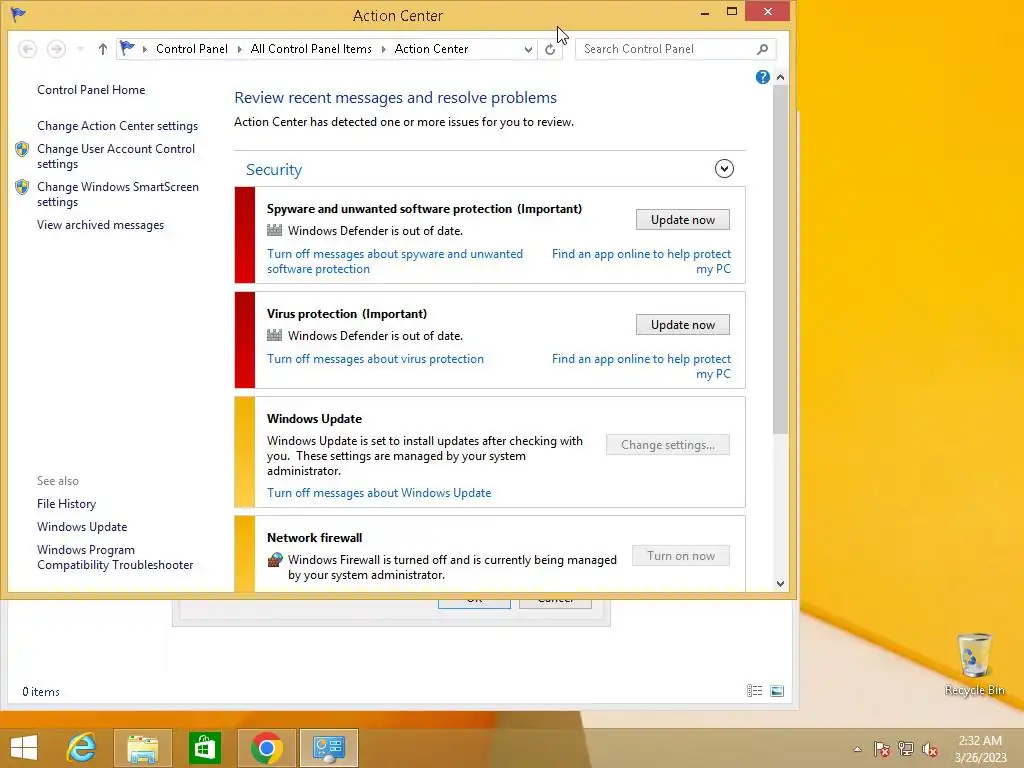
Task: Launch Internet Explorer from taskbar
Action: pos(82,748)
